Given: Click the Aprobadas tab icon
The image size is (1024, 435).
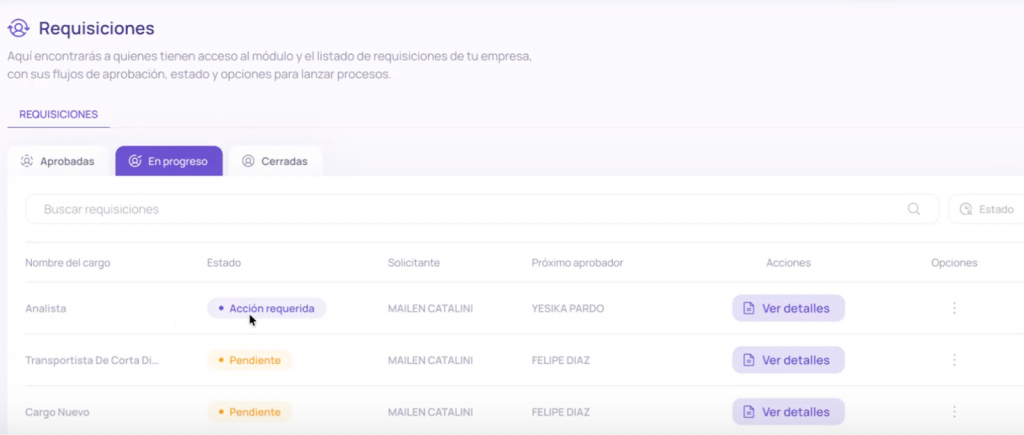Looking at the screenshot, I should coord(27,161).
